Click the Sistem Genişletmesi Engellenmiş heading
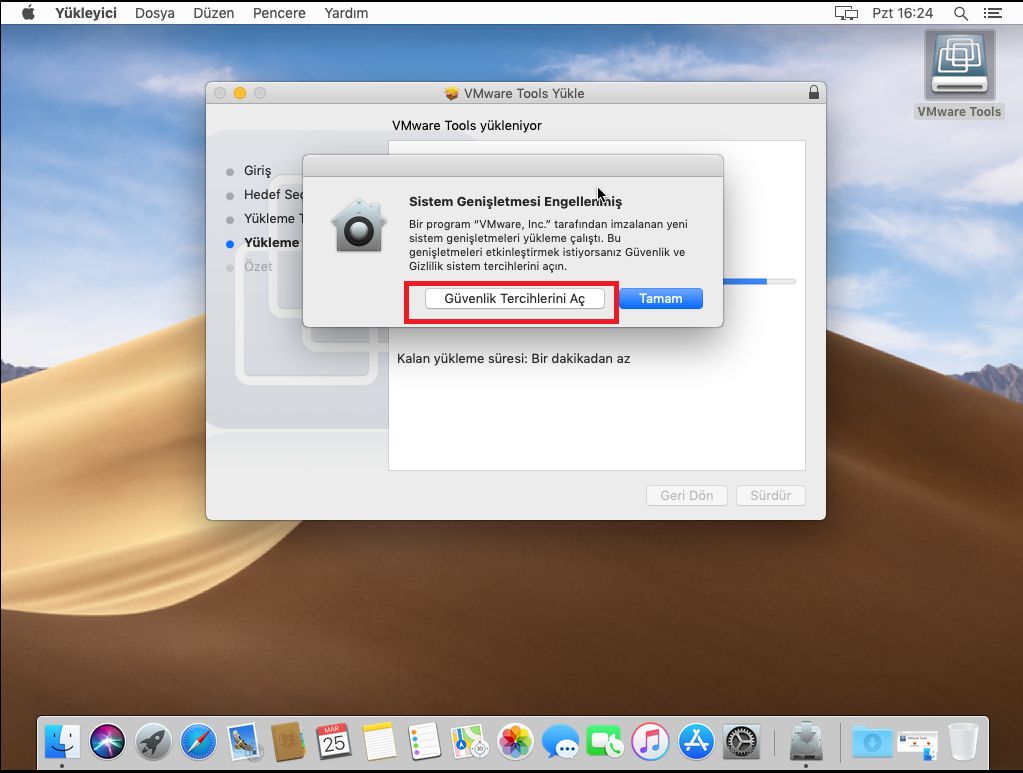This screenshot has width=1023, height=773. point(515,202)
